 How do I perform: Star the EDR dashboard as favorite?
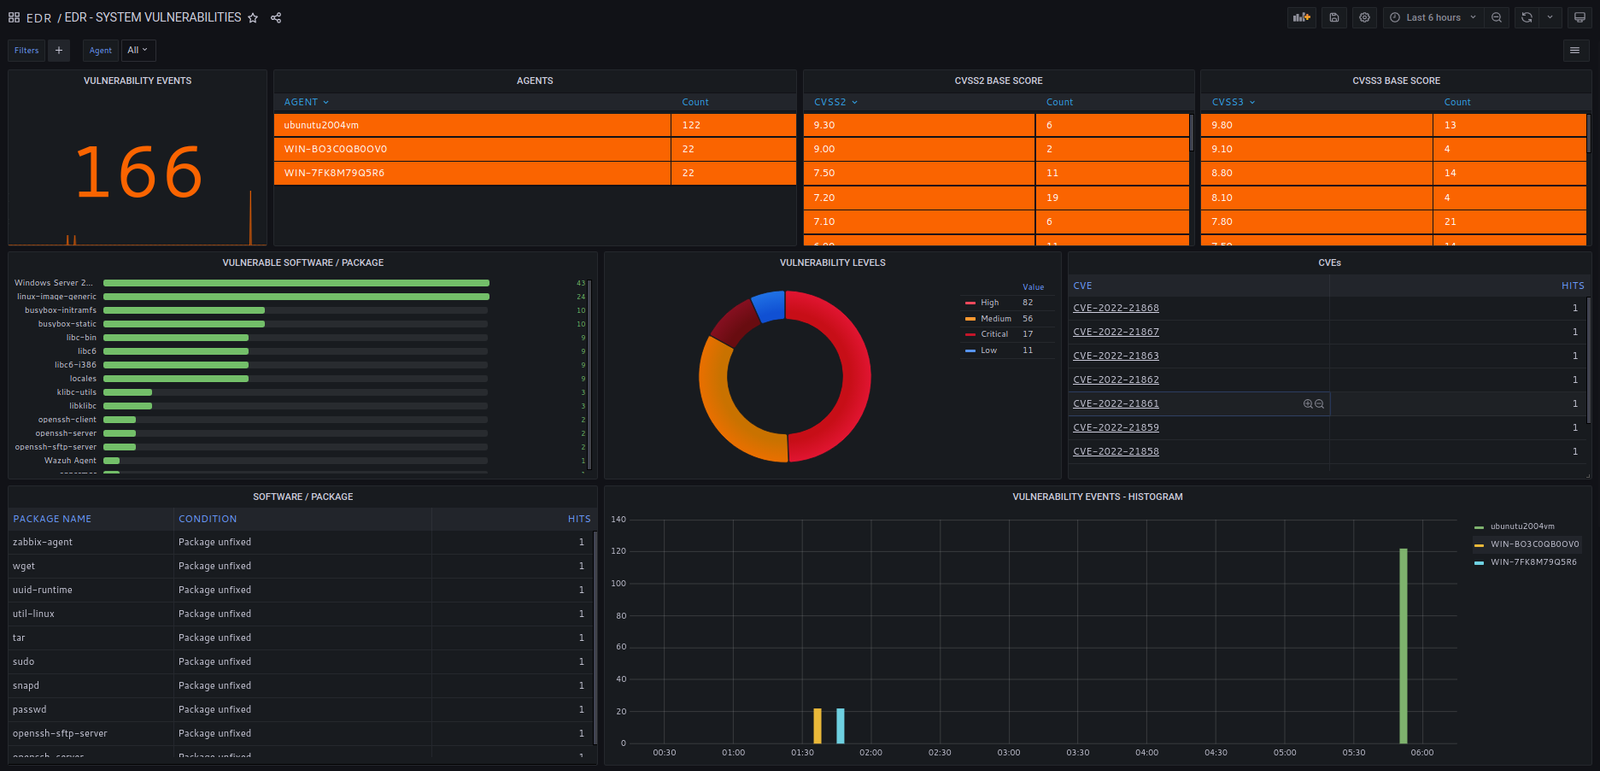(253, 18)
